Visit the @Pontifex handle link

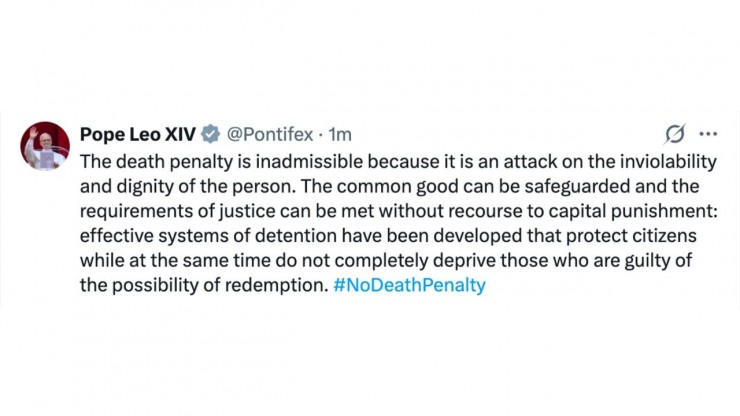pos(270,135)
